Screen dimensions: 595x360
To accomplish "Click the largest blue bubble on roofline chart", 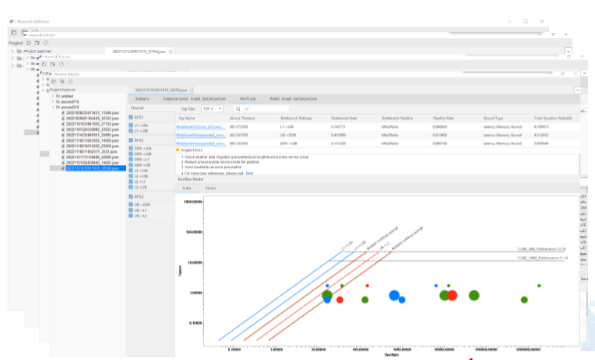I will (x=394, y=295).
